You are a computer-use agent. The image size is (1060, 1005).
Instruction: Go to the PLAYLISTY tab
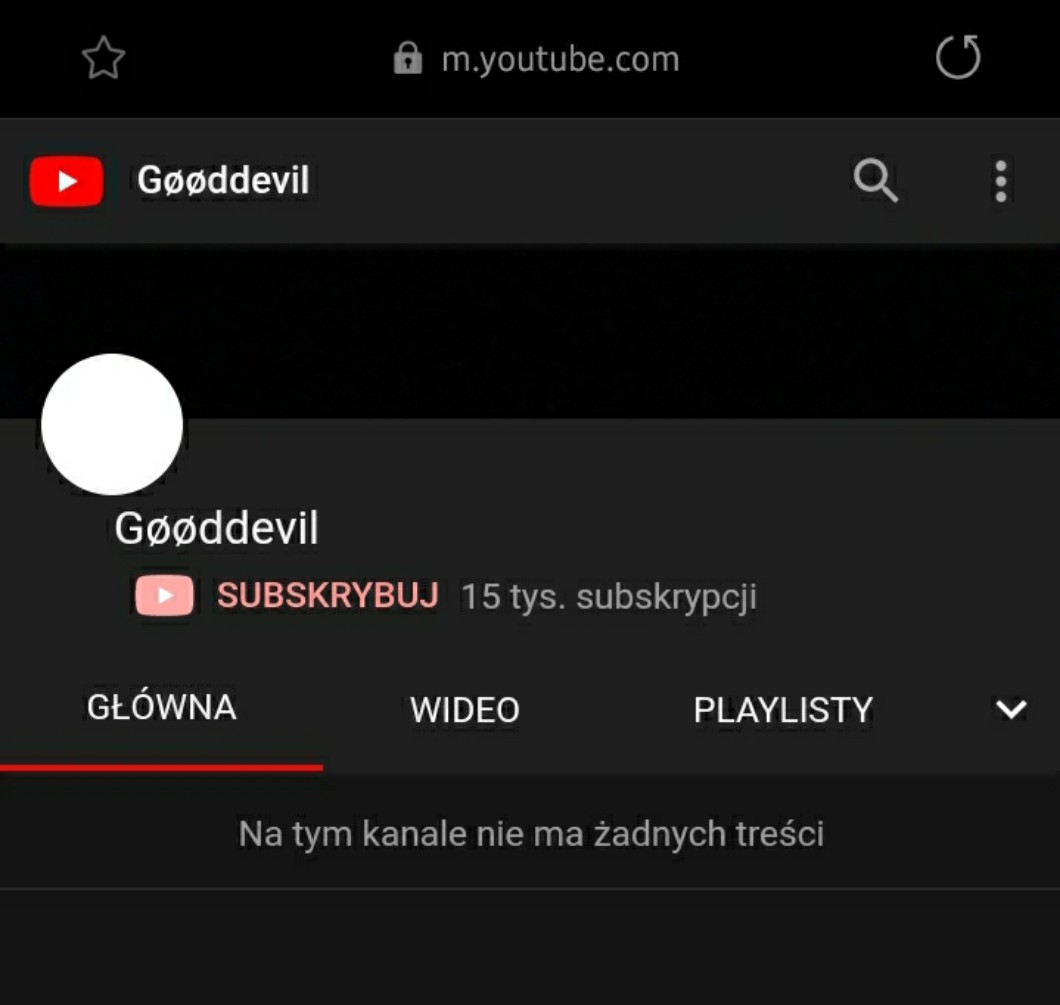(783, 710)
